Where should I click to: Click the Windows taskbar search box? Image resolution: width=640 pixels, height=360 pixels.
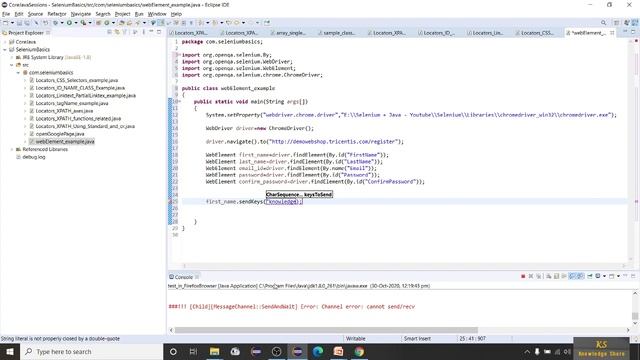click(91, 351)
